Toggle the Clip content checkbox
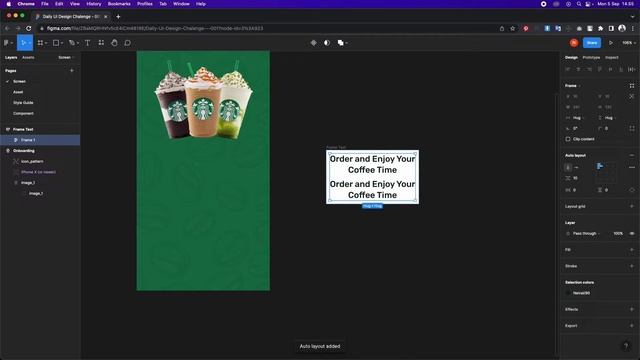Image resolution: width=640 pixels, height=360 pixels. [x=568, y=139]
